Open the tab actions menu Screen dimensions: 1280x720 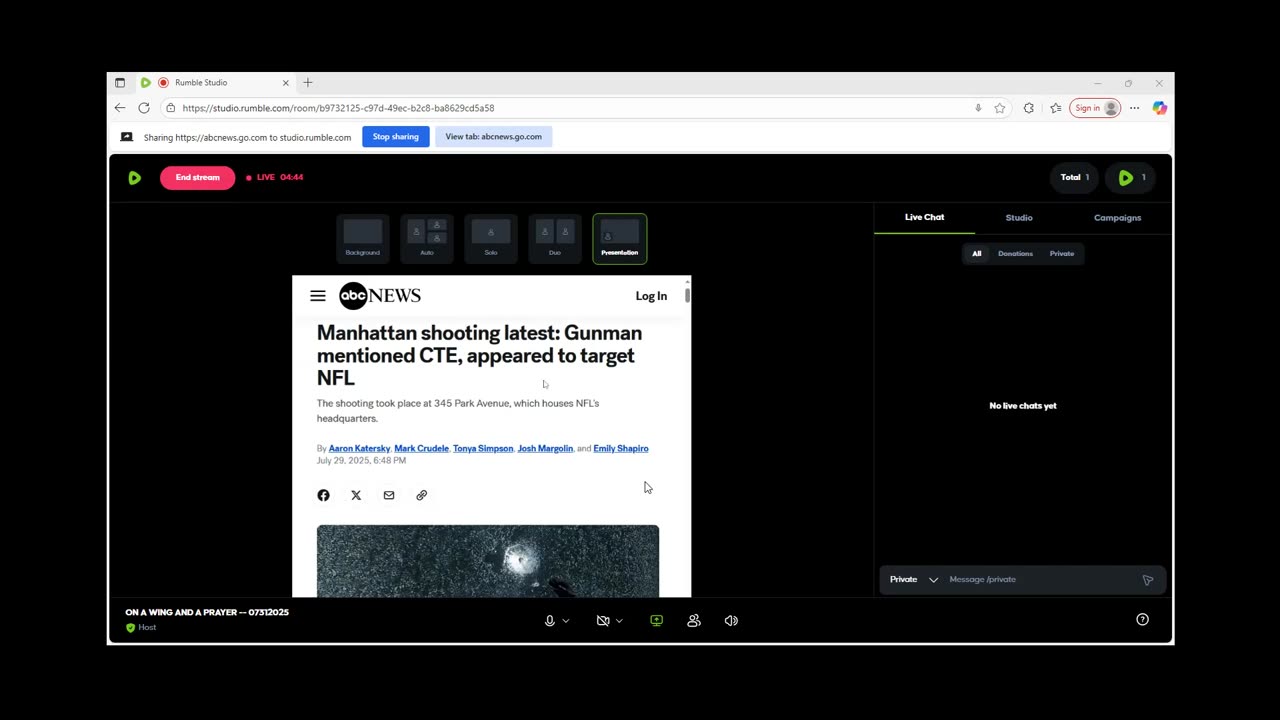[x=120, y=83]
